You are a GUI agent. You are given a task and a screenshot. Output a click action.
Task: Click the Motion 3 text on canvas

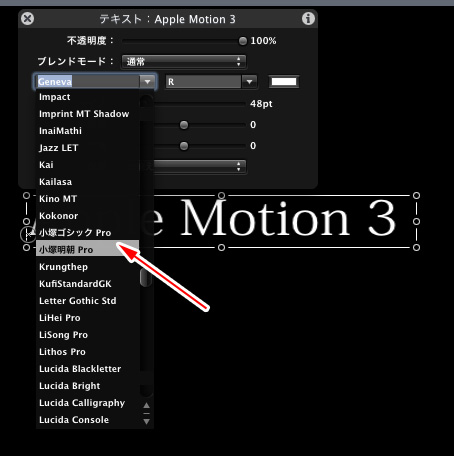point(289,219)
